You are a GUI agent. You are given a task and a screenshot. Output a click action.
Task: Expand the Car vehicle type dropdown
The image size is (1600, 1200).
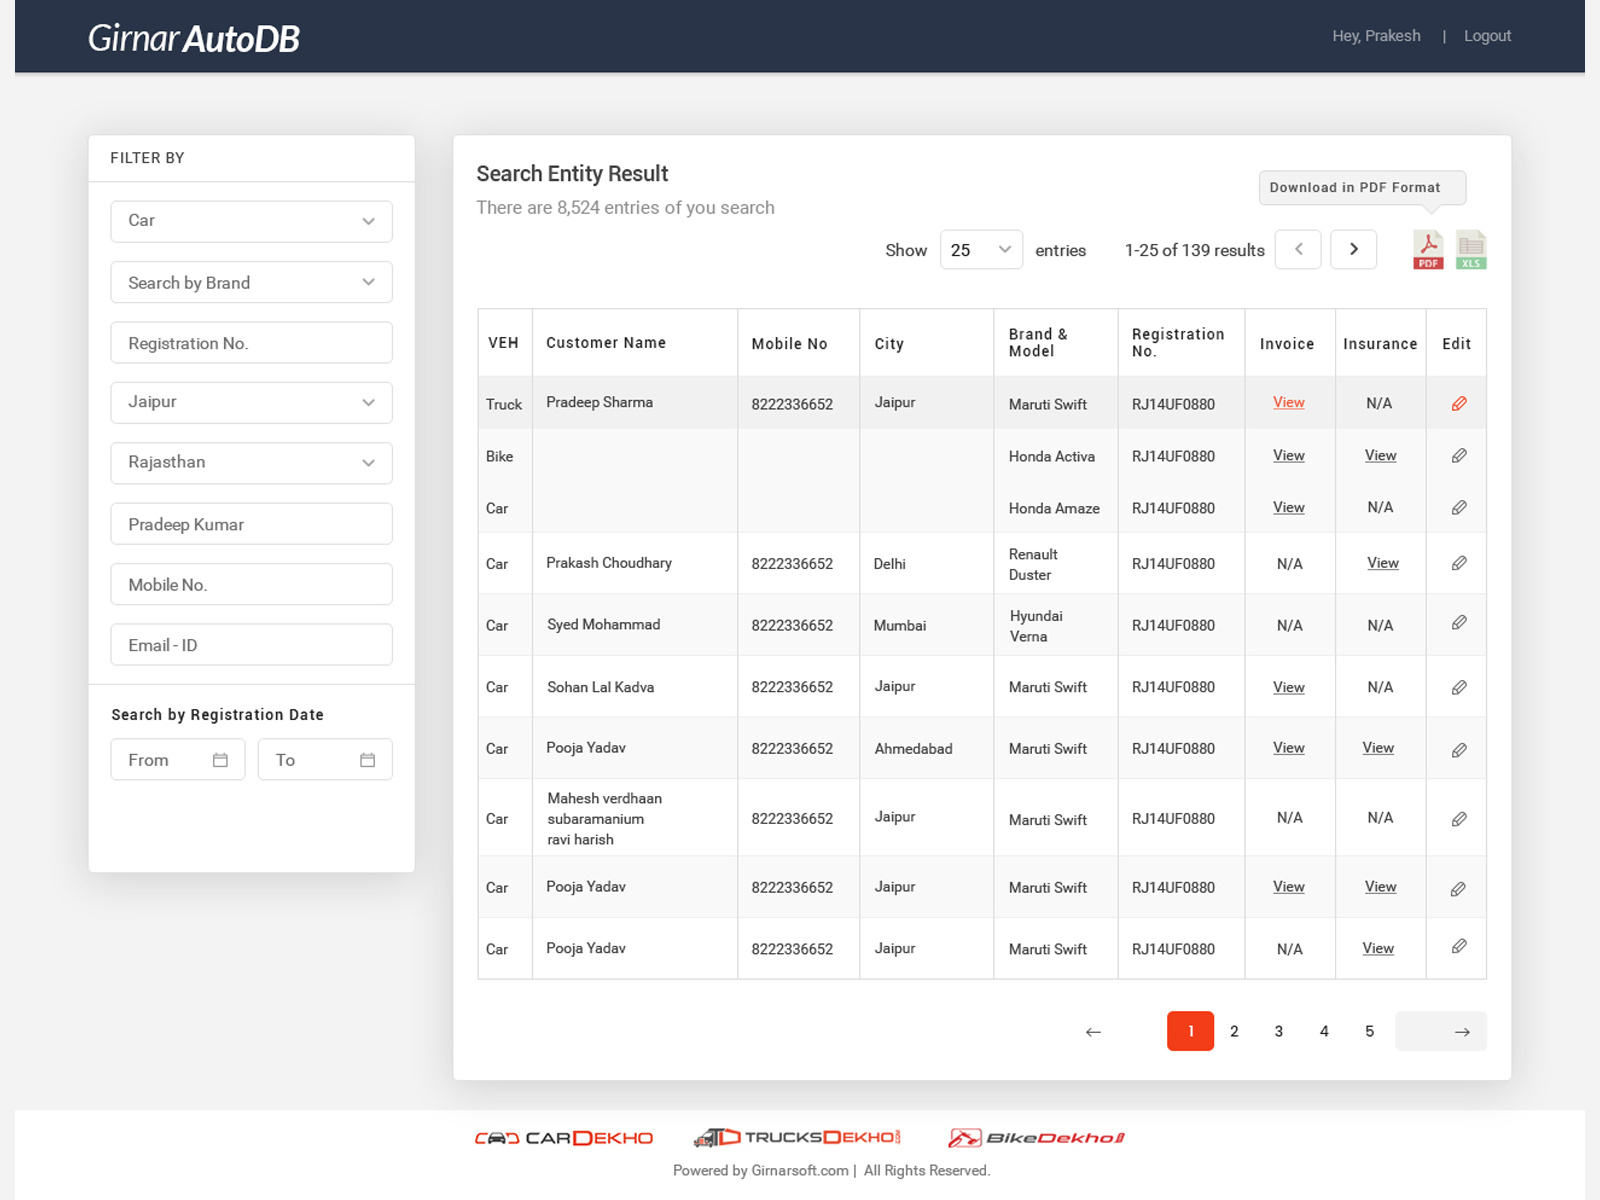[x=251, y=221]
